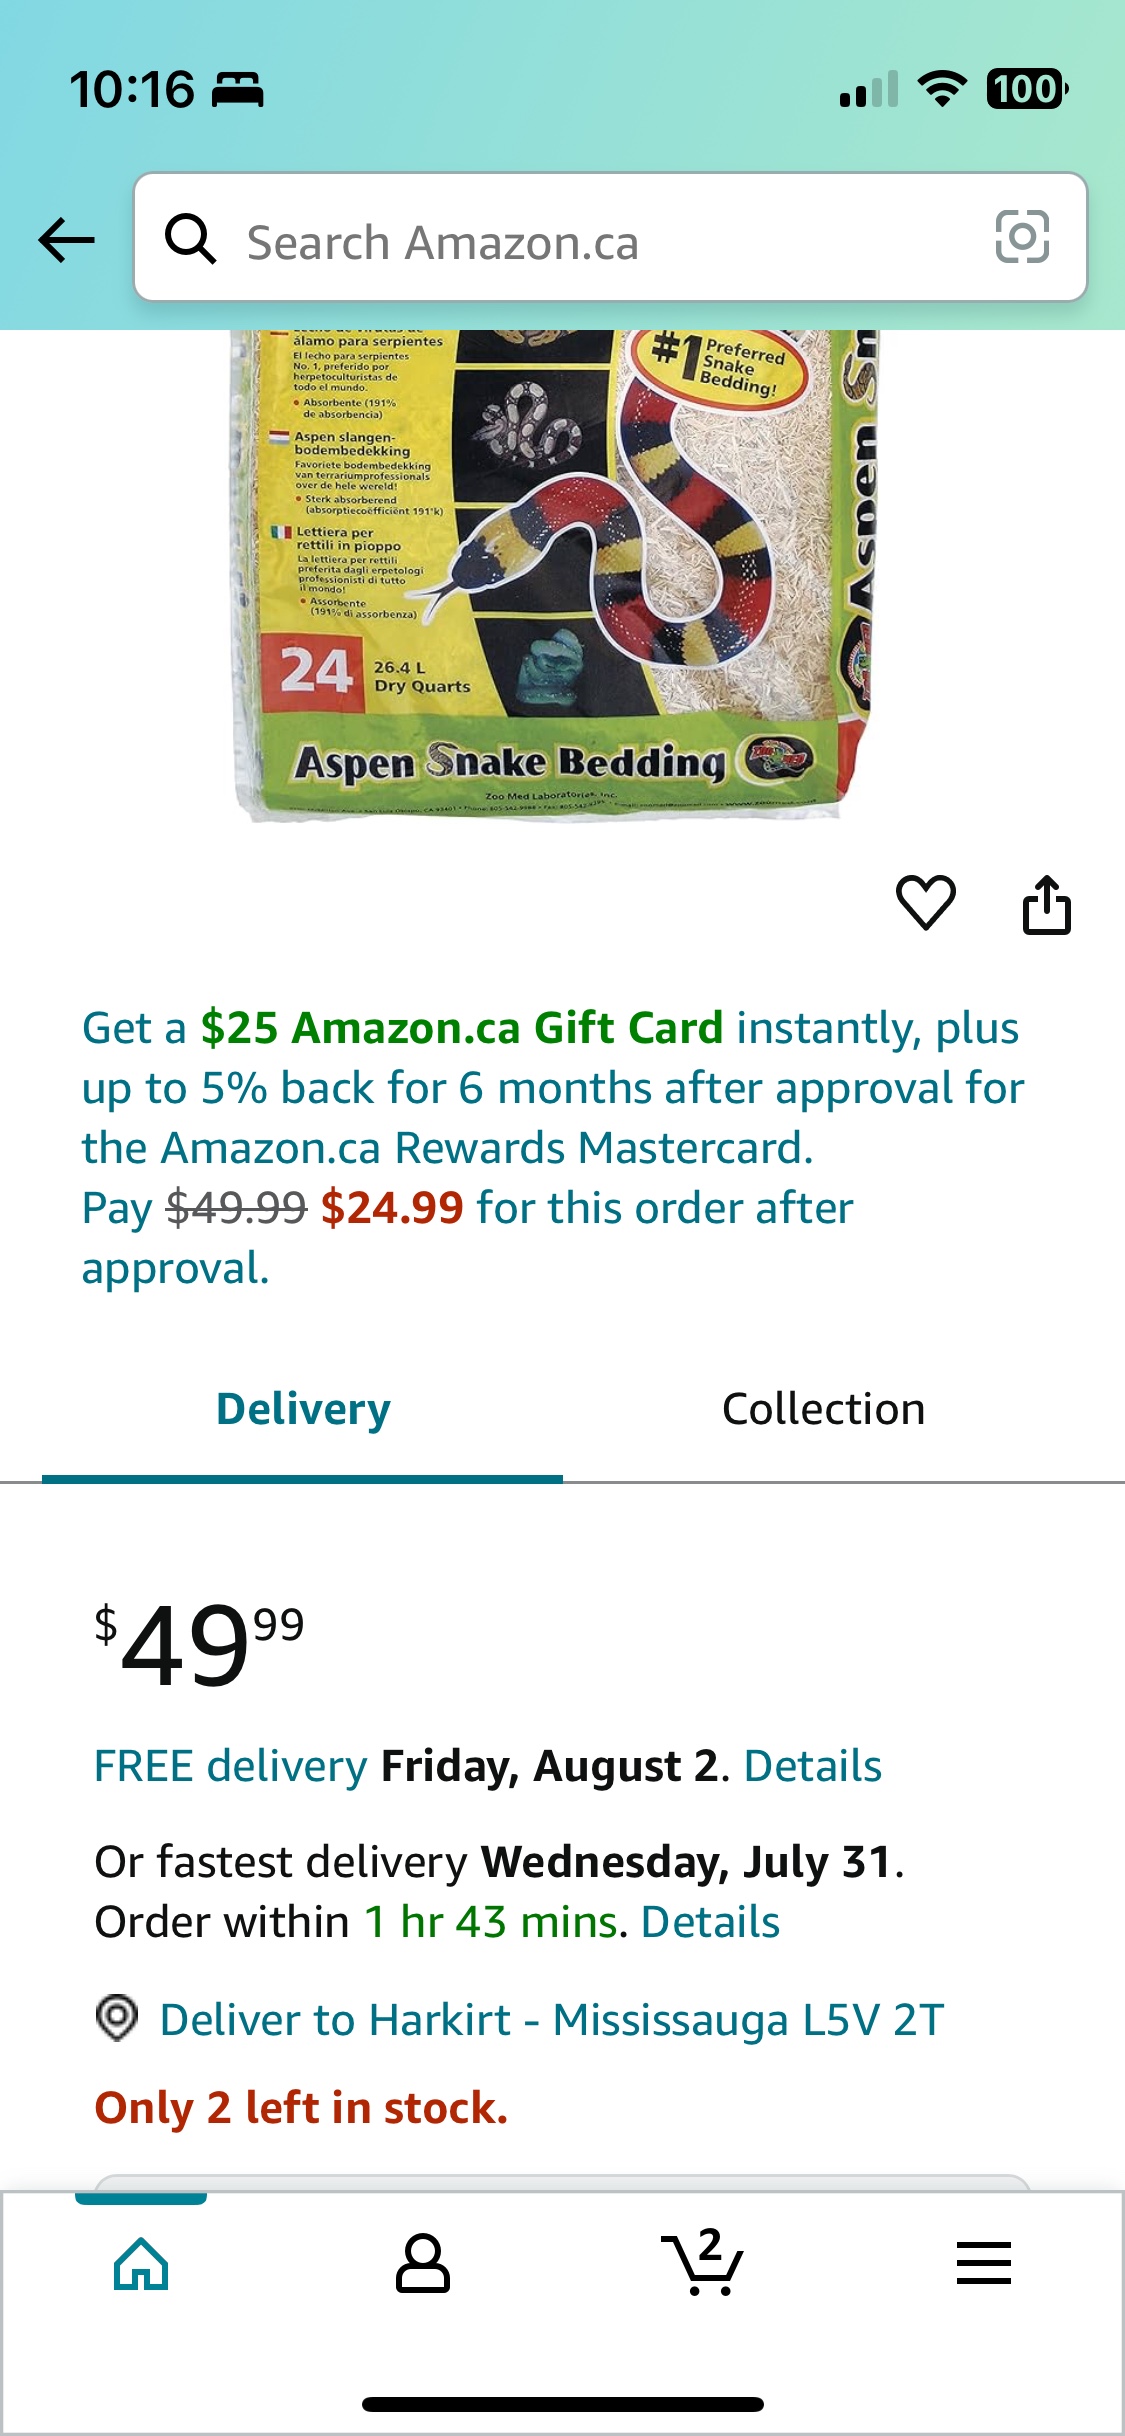Screen dimensions: 1125x2436
Task: Open Details link for fastest delivery
Action: pos(710,1922)
